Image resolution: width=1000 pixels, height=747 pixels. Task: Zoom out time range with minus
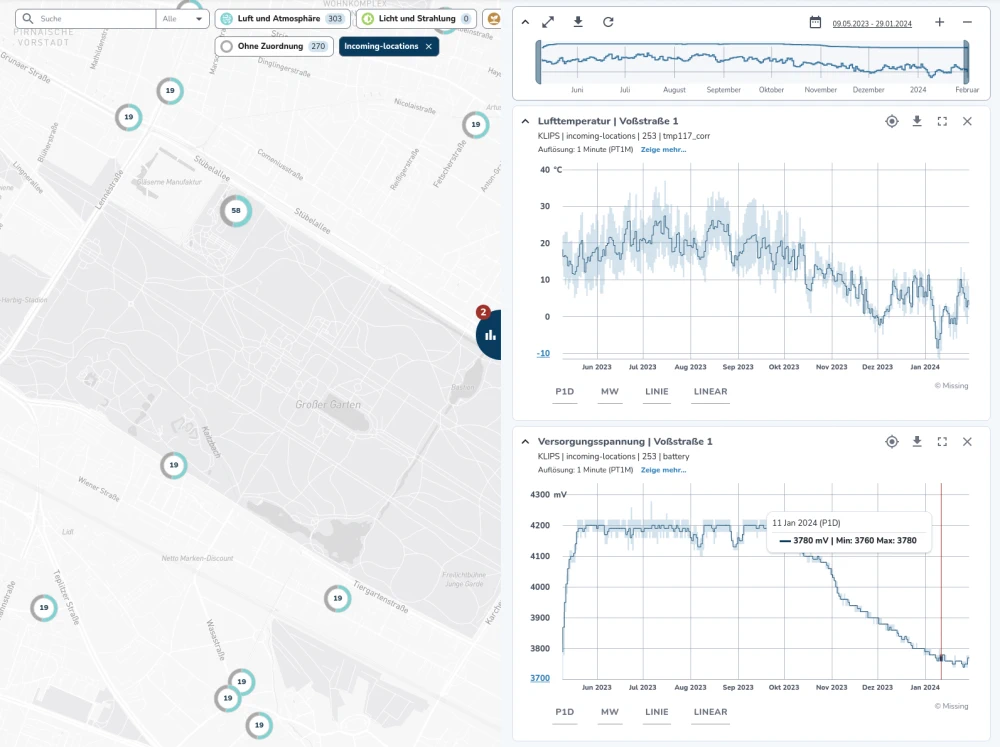[x=967, y=22]
